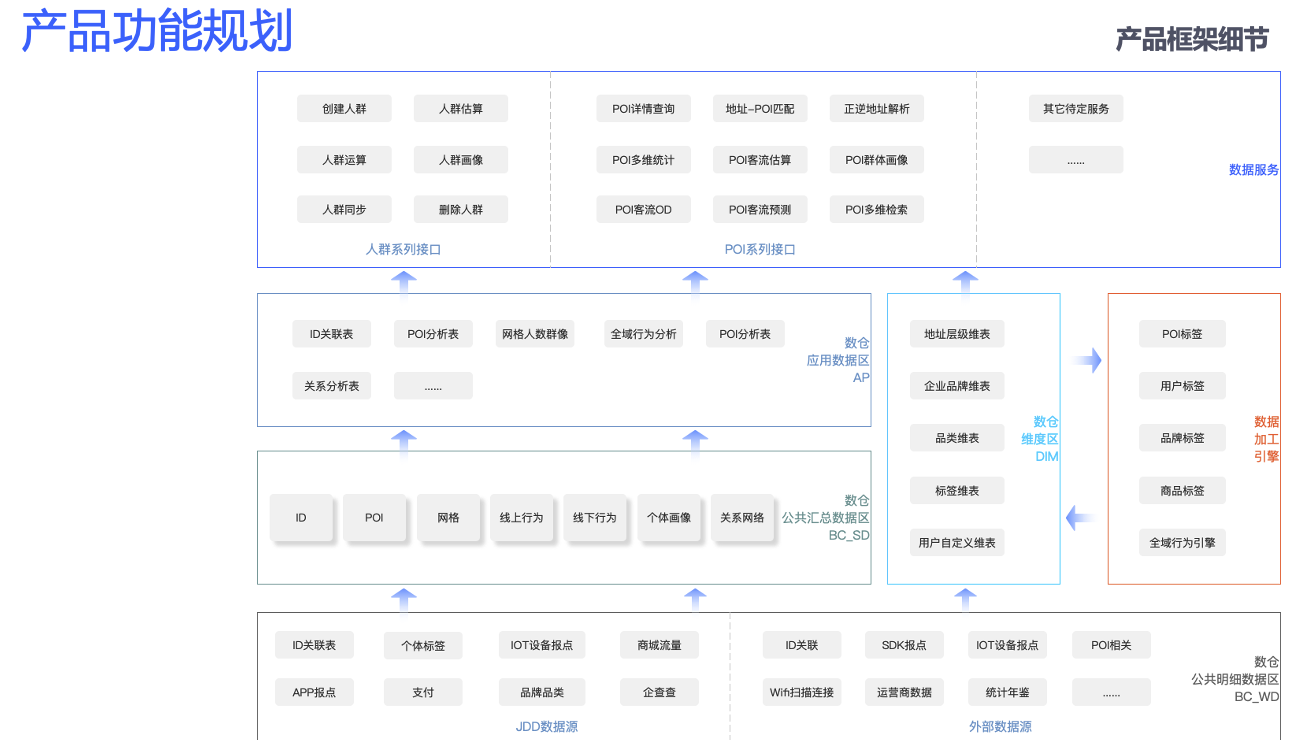Click the 品牌品类 box

(542, 692)
